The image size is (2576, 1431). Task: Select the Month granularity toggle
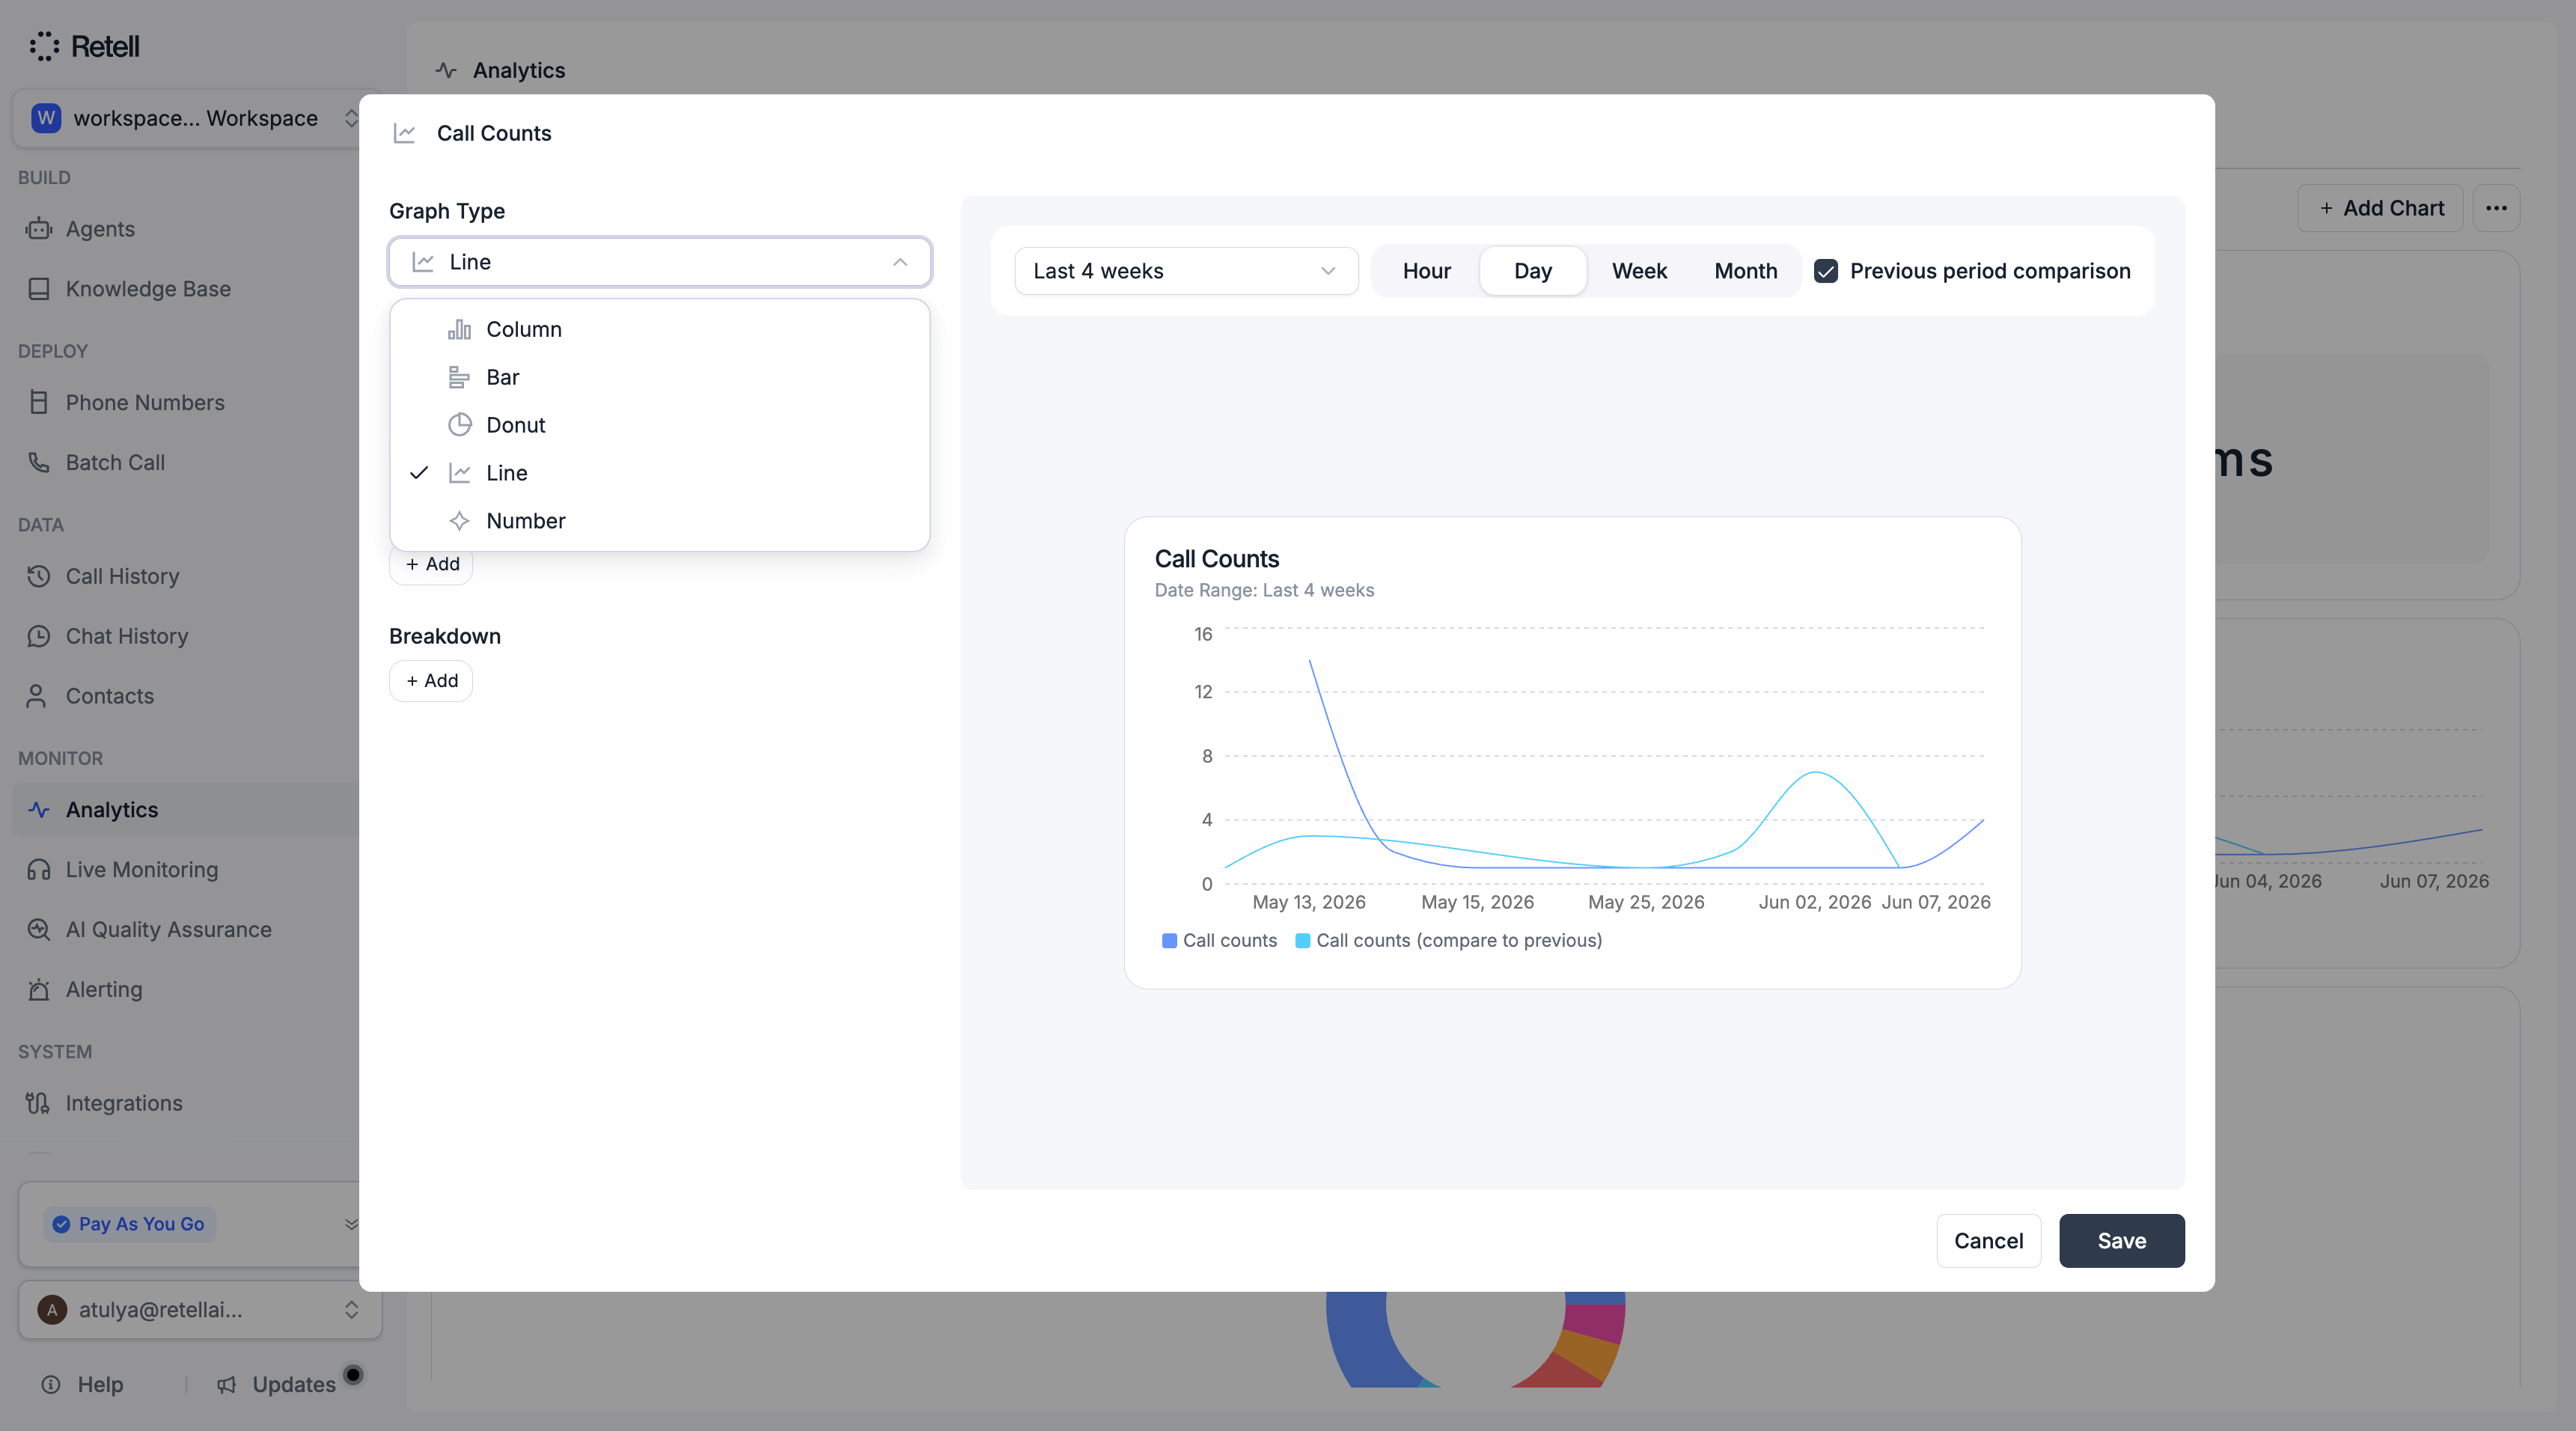click(x=1746, y=271)
